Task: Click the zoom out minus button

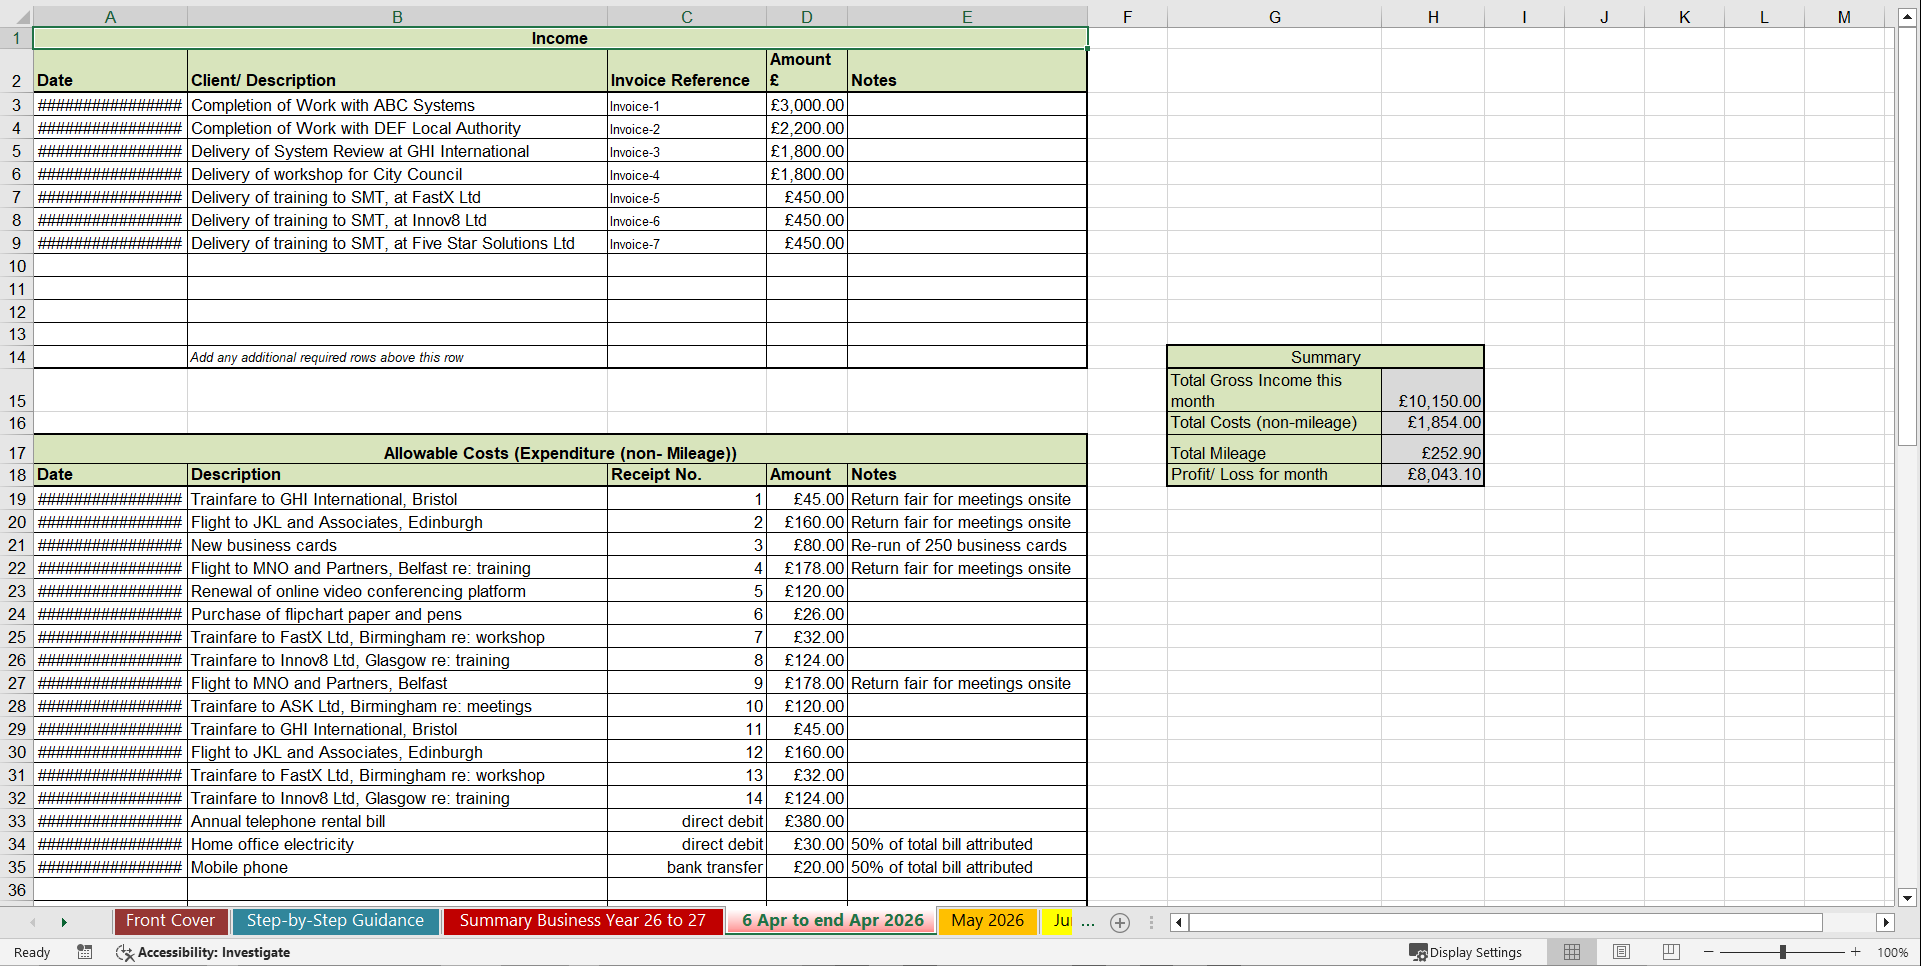Action: point(1709,952)
